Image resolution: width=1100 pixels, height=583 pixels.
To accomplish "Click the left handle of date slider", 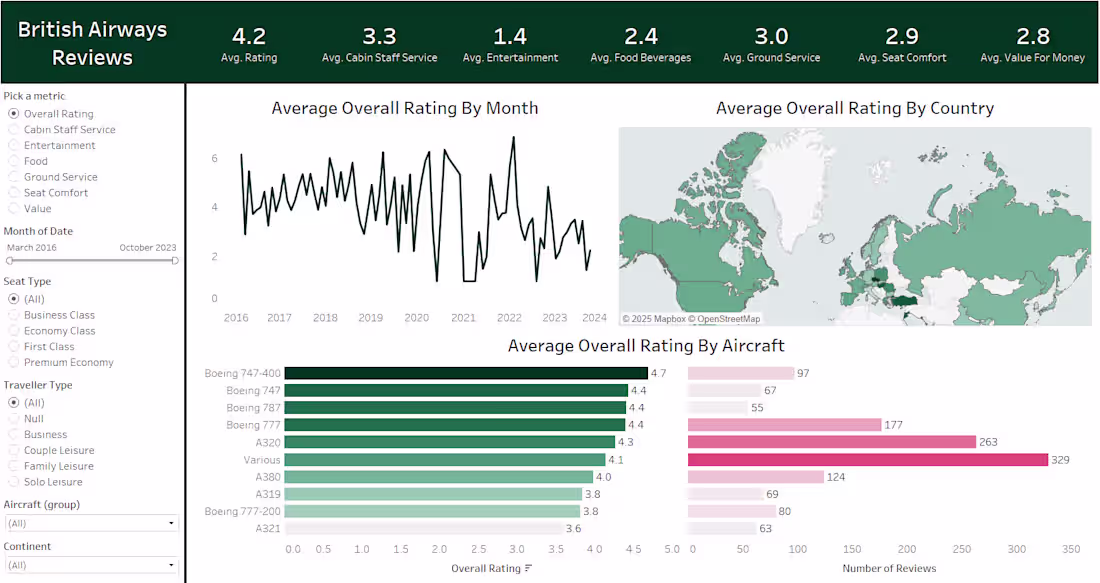I will pos(9,260).
